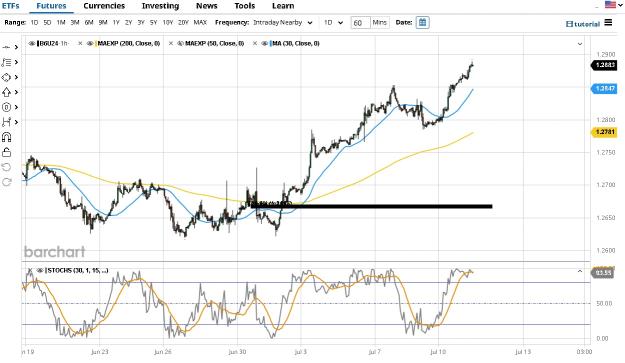Screen dimensions: 625x363
Task: Remove the MAEXP (50, Close, 0) study
Action: pos(171,43)
